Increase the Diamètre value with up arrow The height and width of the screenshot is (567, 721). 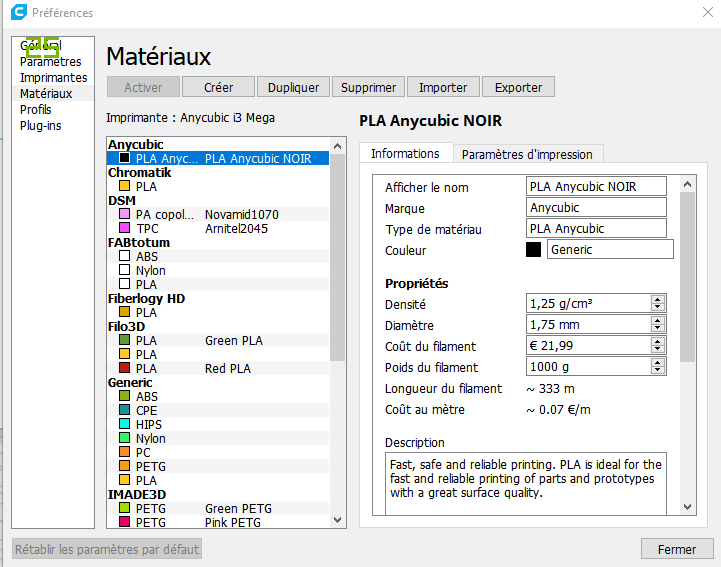pyautogui.click(x=658, y=321)
